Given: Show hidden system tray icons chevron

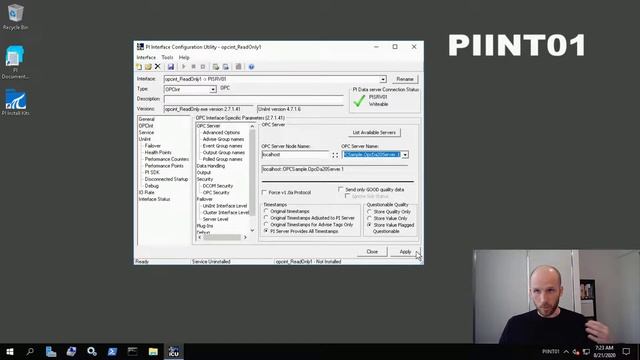Looking at the screenshot, I should [566, 351].
